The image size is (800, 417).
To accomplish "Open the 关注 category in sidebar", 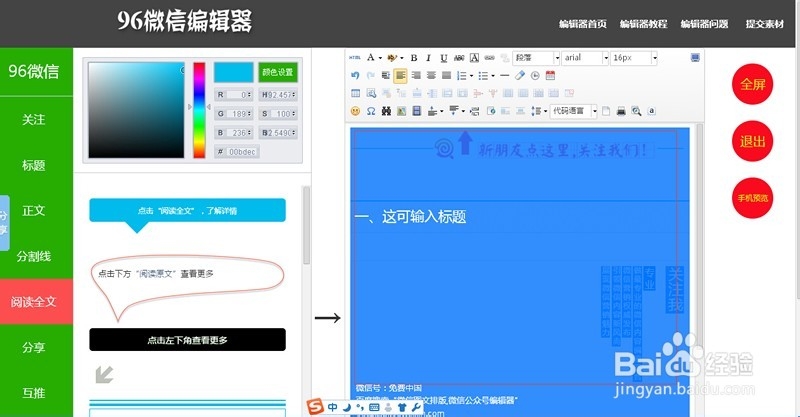I will tap(34, 119).
